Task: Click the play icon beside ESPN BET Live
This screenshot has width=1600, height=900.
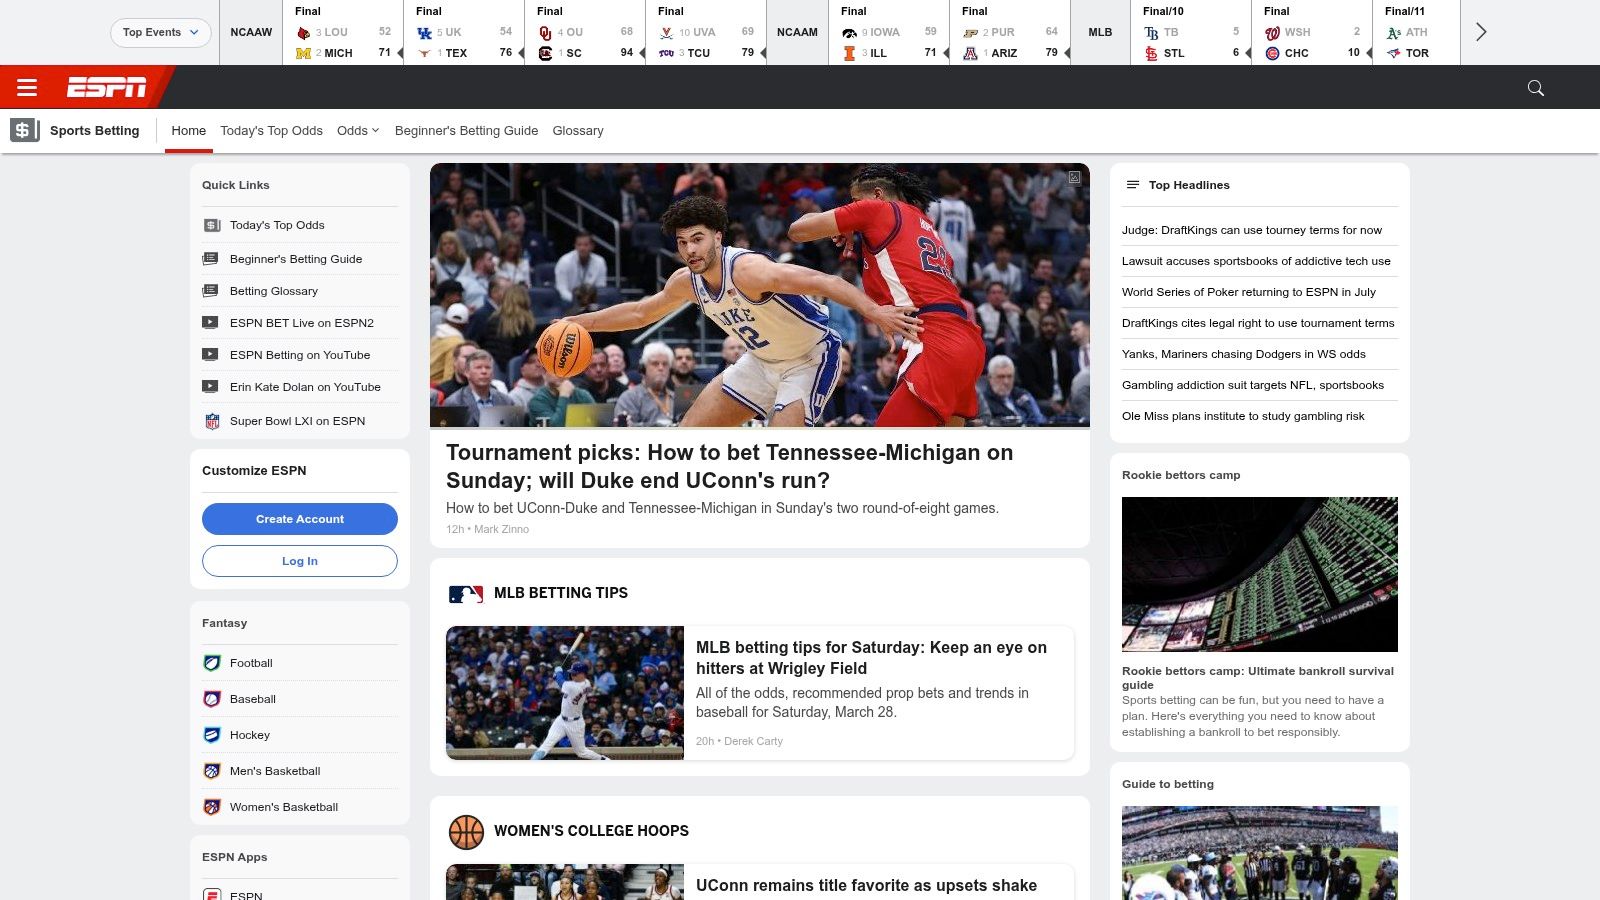Action: click(x=211, y=323)
